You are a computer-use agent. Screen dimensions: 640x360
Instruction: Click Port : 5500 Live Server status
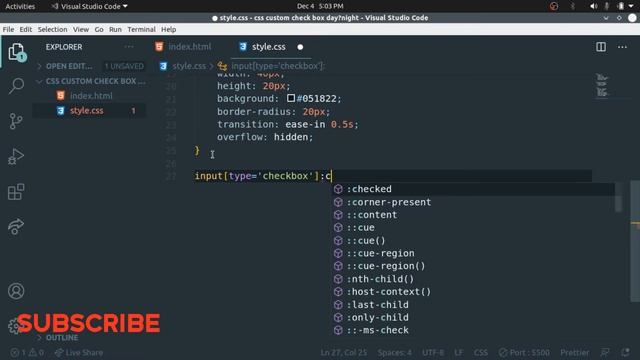coord(524,352)
